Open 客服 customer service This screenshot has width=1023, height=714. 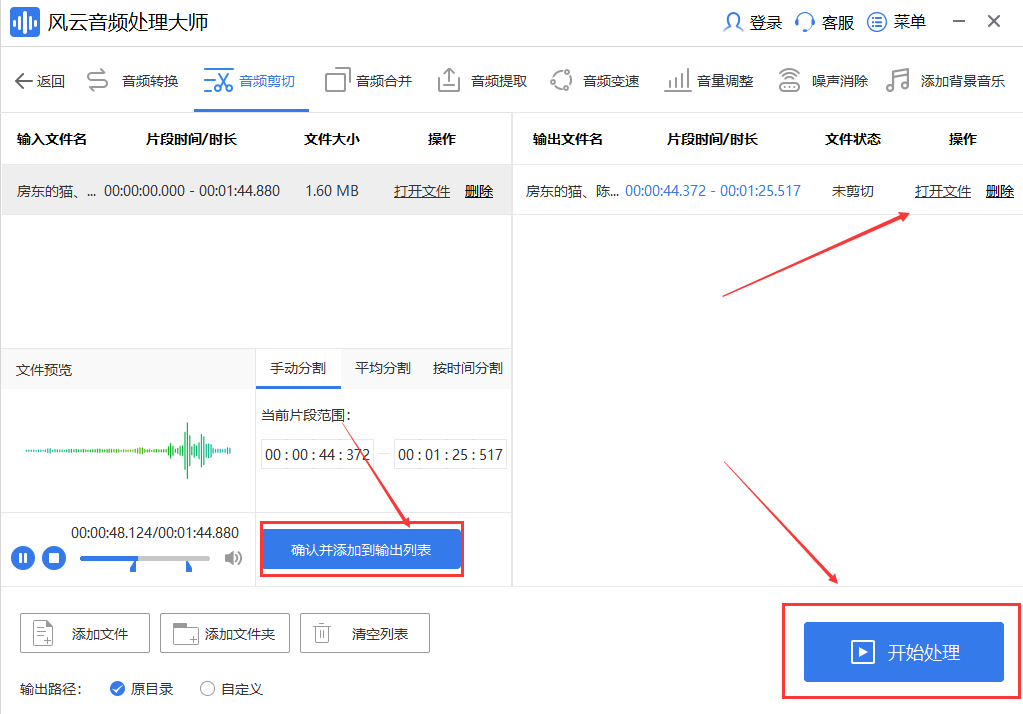824,20
